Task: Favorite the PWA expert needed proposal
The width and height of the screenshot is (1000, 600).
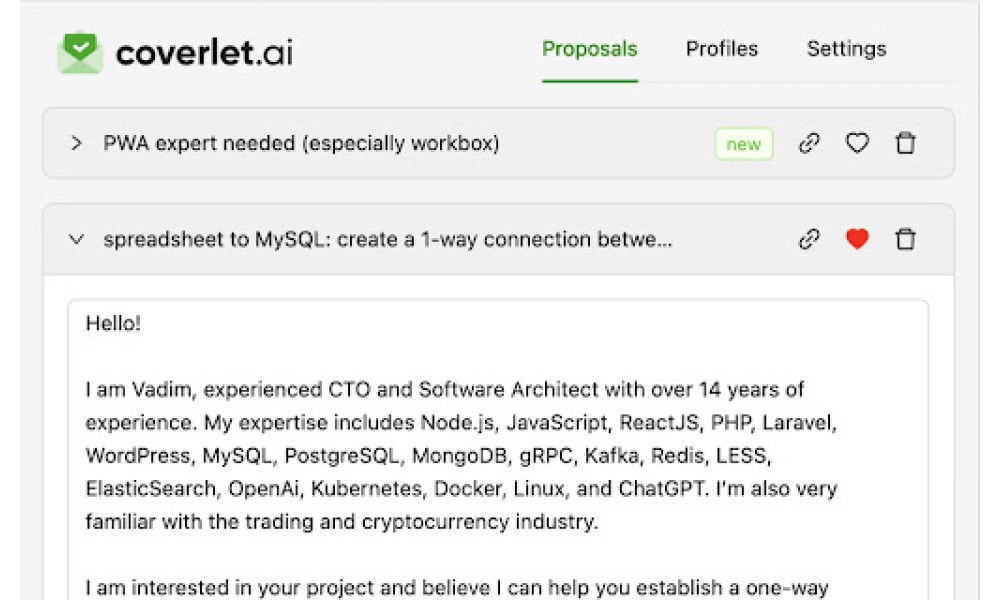Action: tap(857, 143)
